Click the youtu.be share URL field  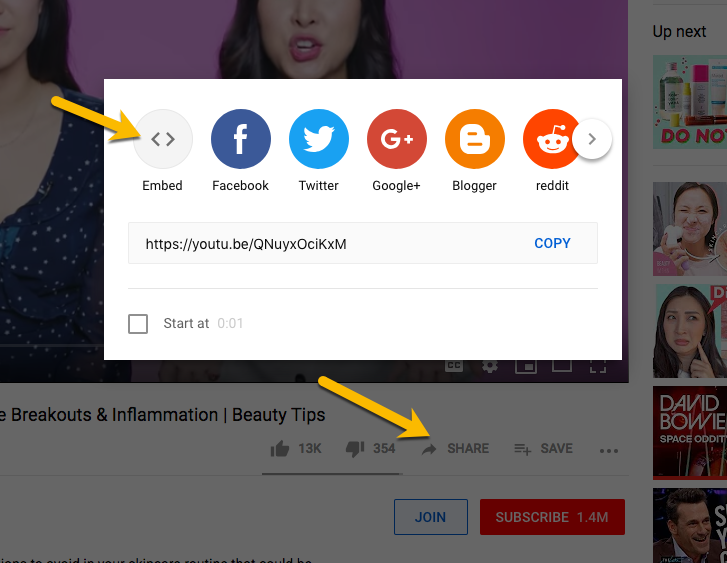(330, 244)
